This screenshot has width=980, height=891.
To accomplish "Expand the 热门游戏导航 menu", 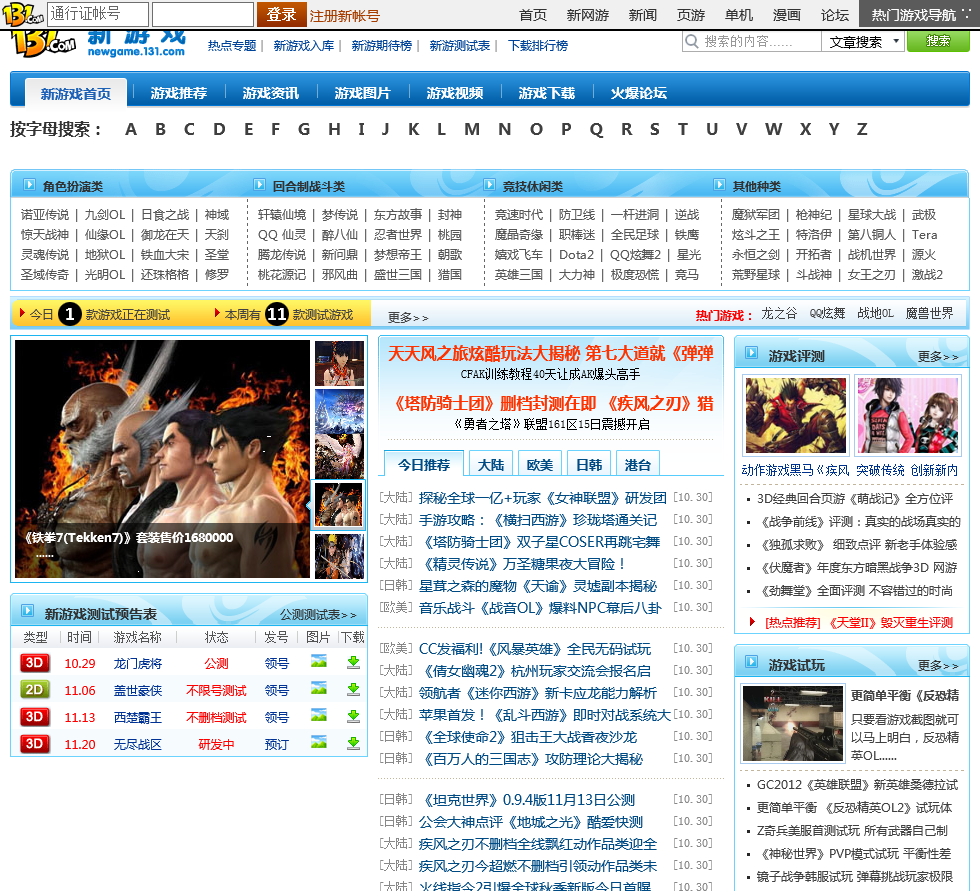I will pos(919,14).
